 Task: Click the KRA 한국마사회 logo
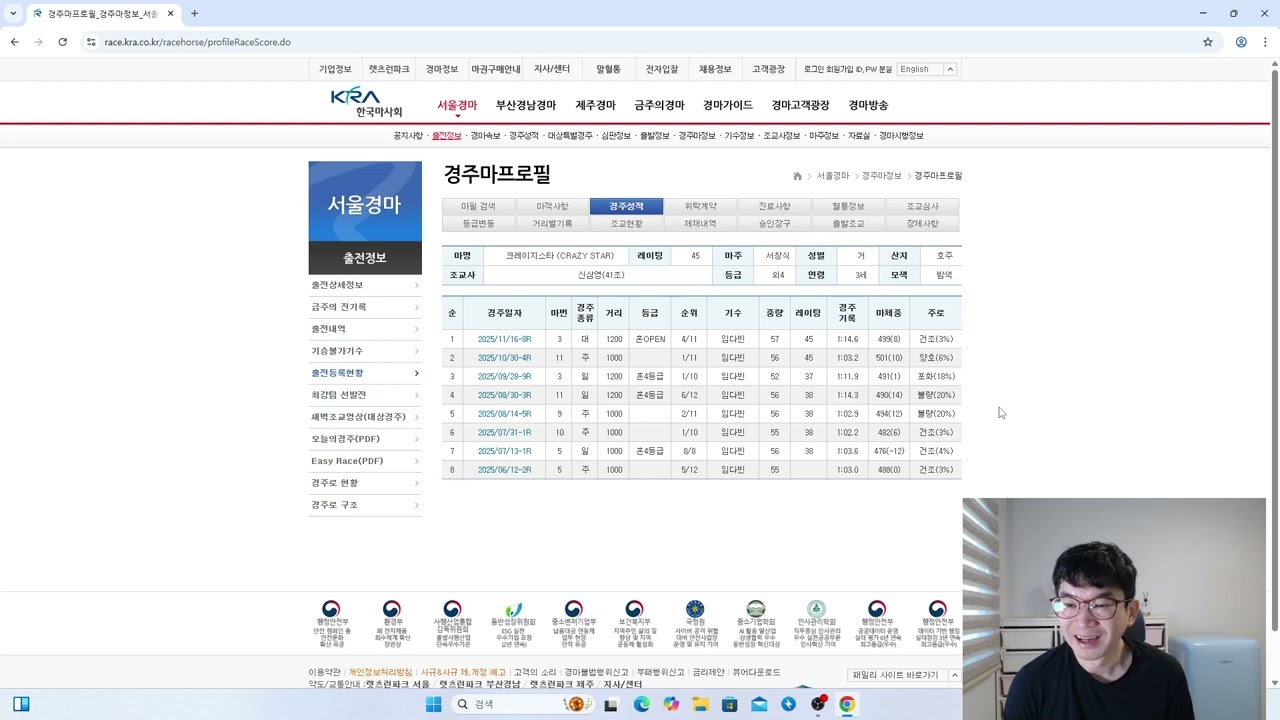[366, 102]
